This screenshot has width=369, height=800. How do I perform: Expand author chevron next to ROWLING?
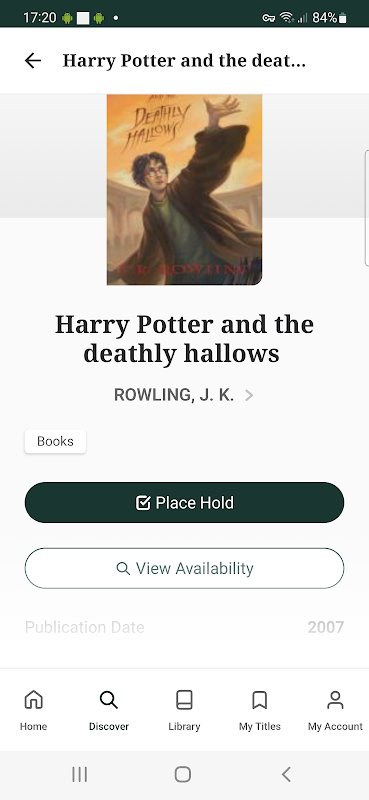coord(249,395)
